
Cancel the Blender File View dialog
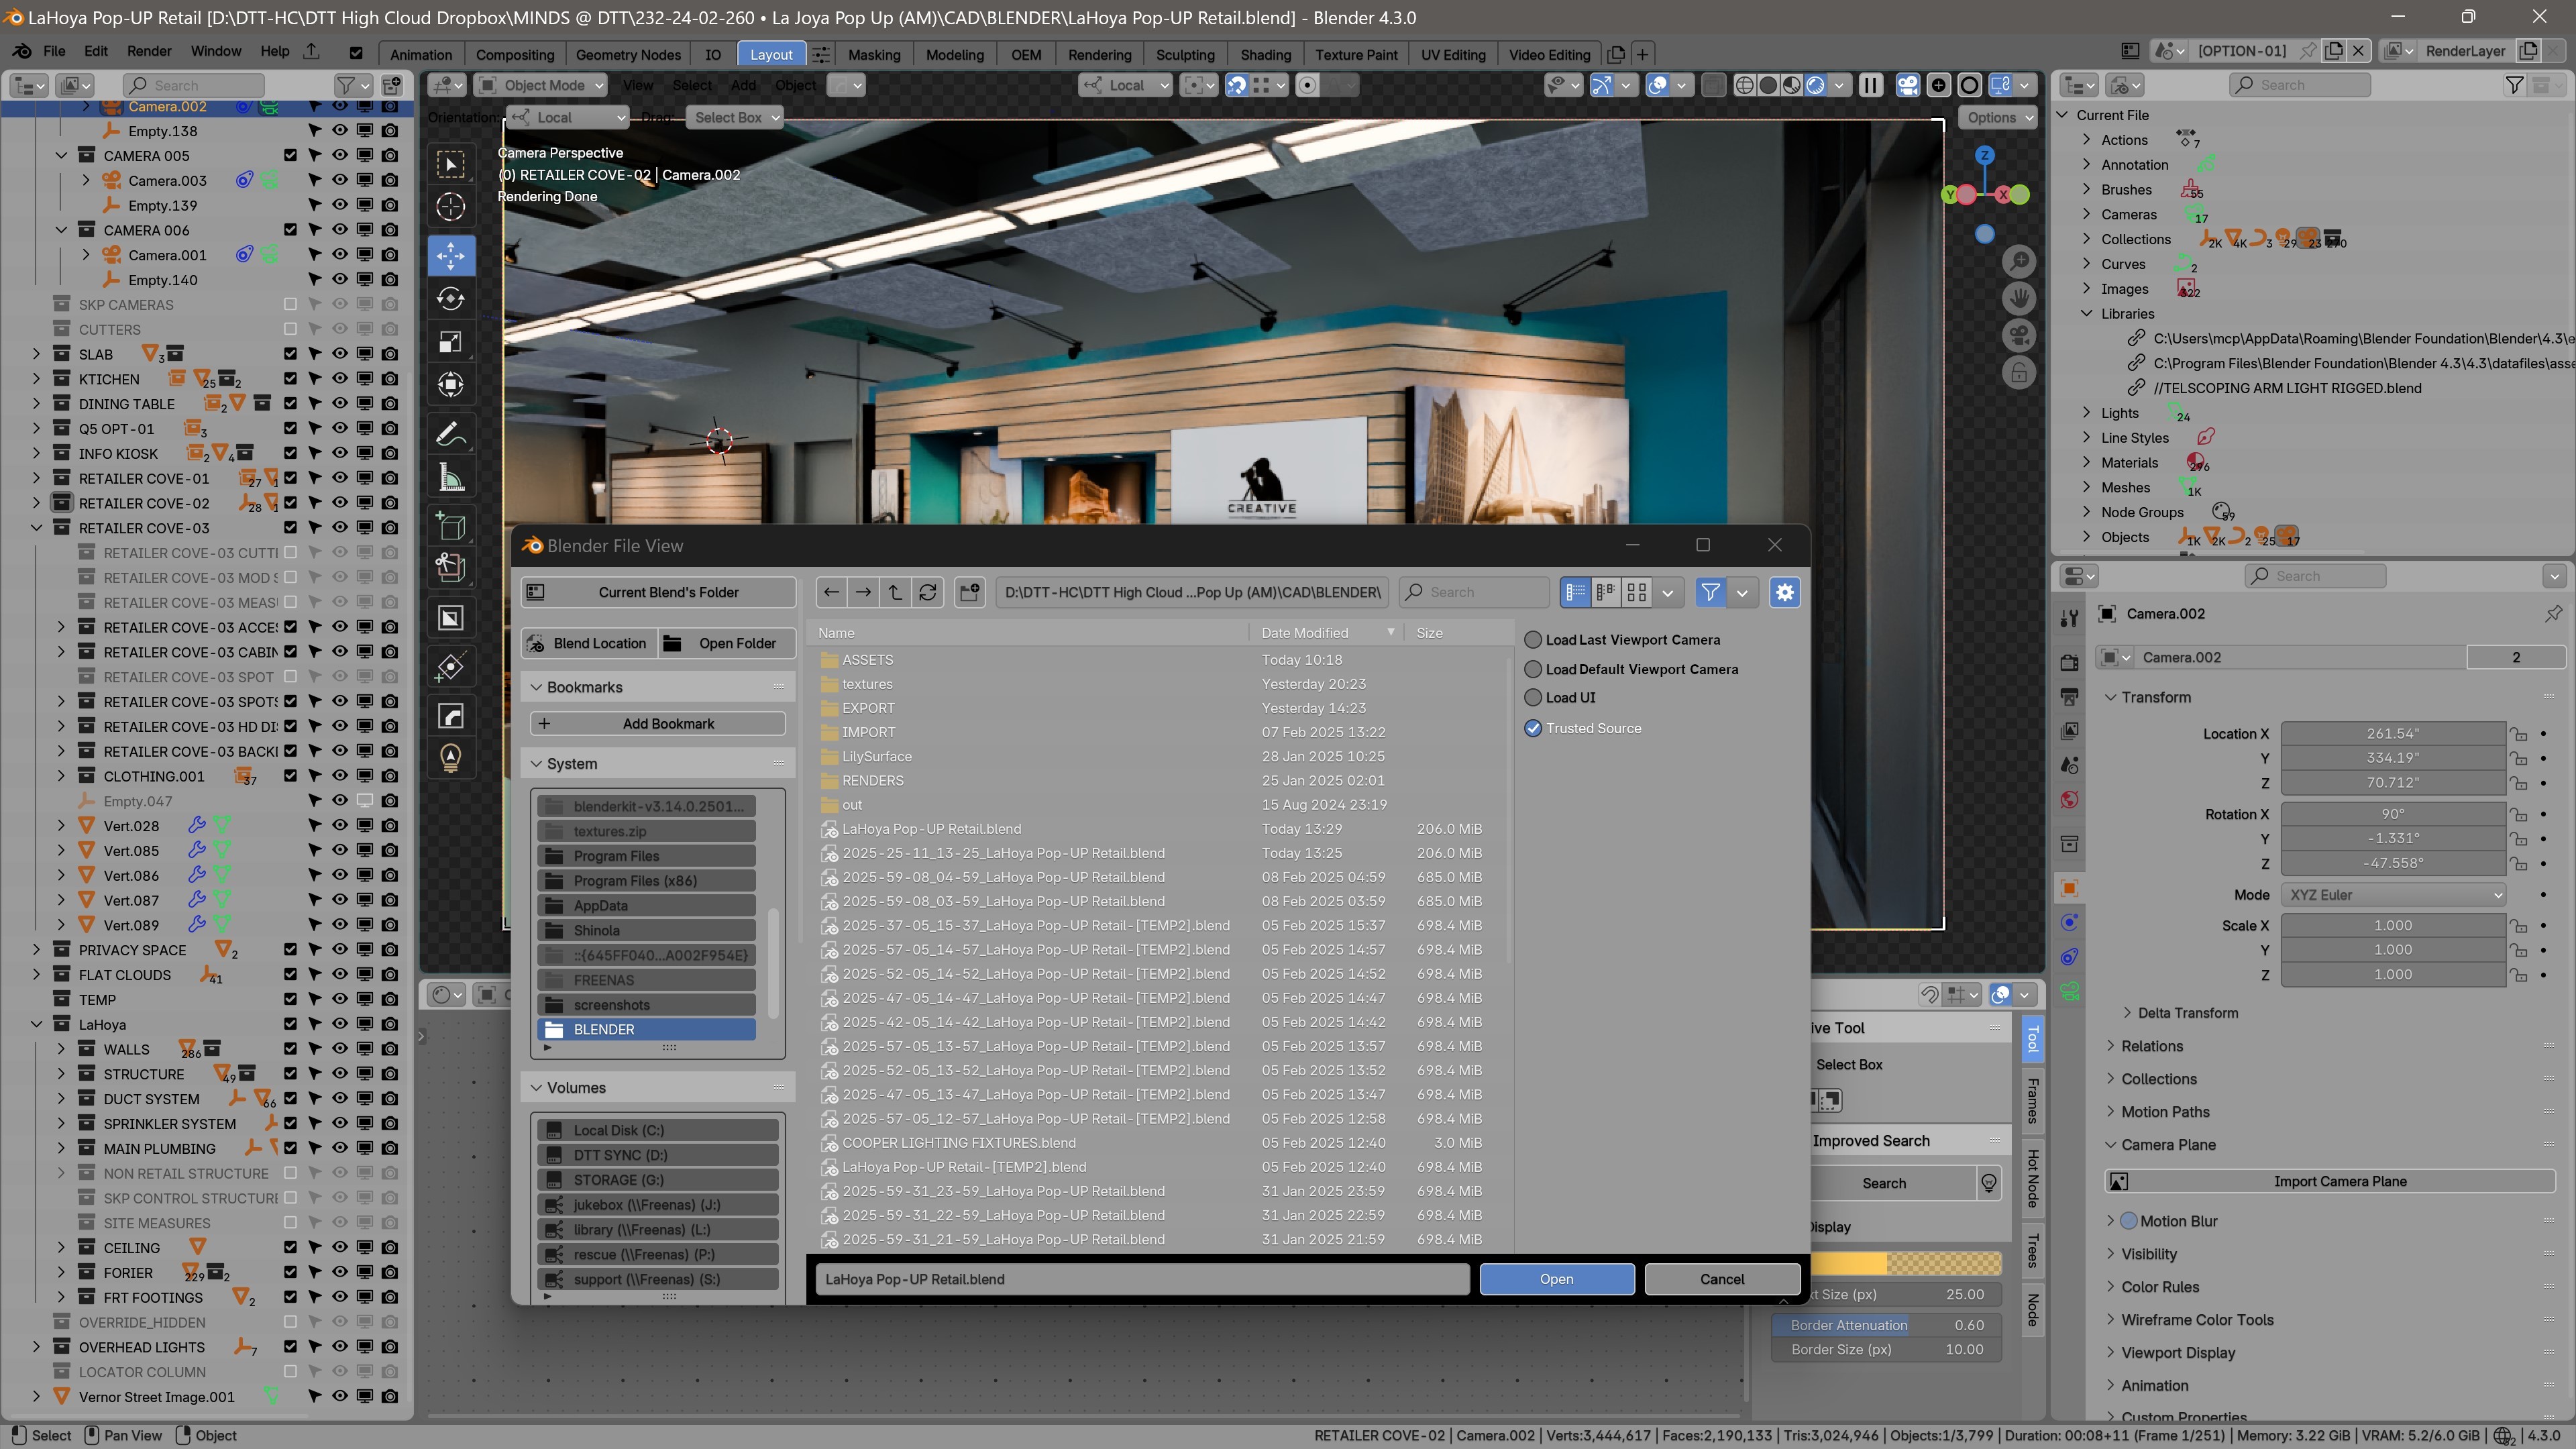tap(1722, 1279)
